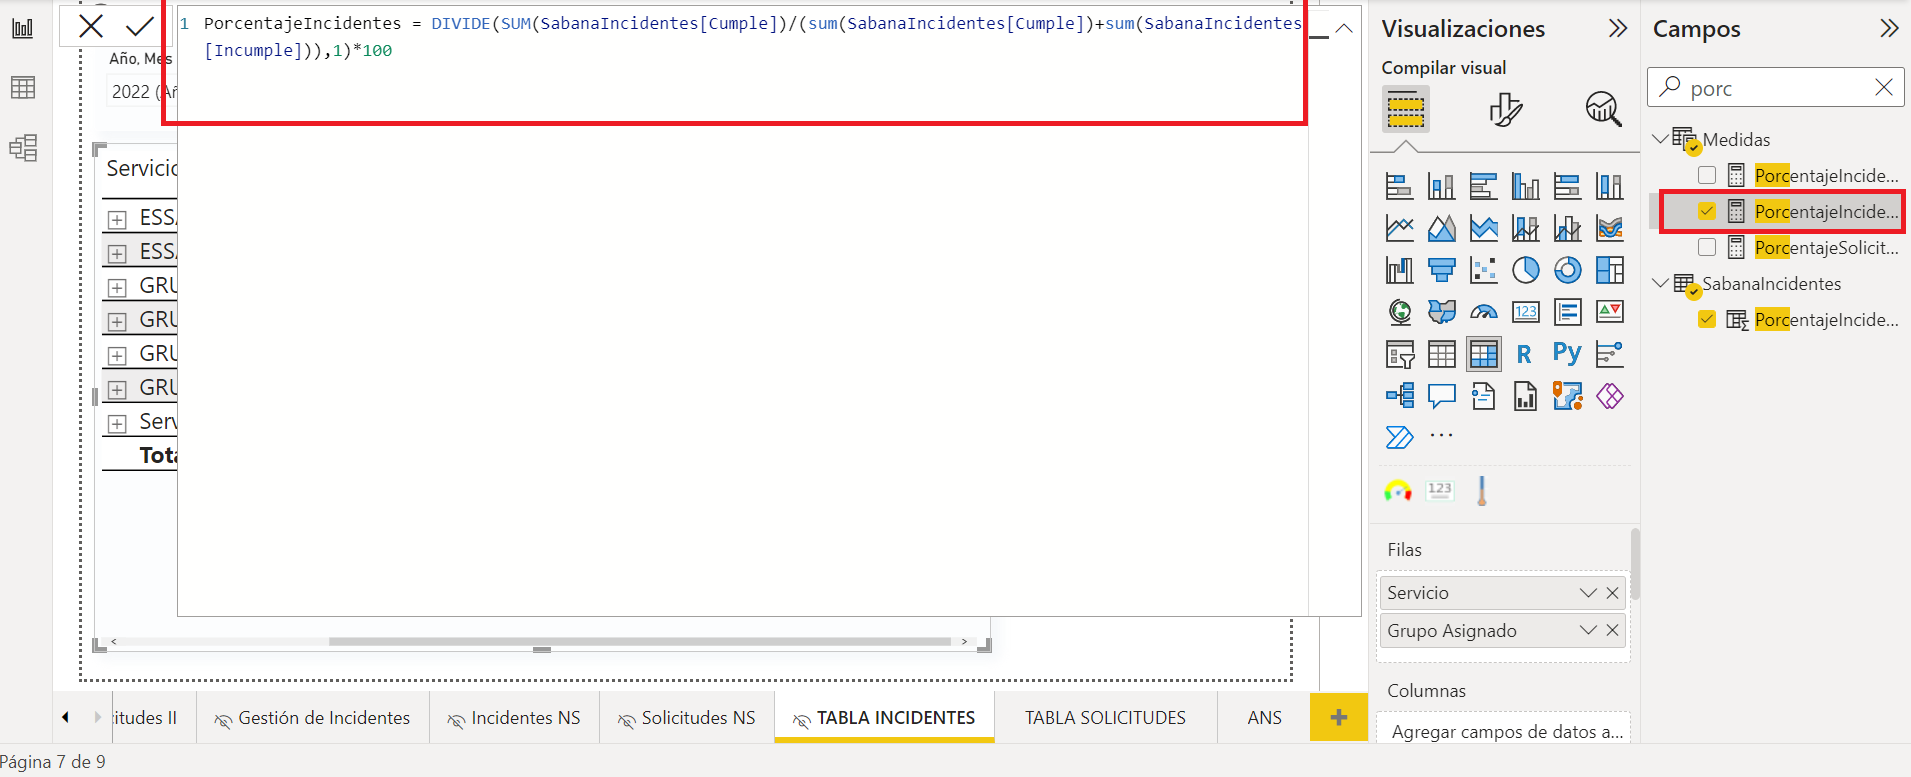1911x777 pixels.
Task: Open the Incidentes NS page tab
Action: tap(514, 718)
